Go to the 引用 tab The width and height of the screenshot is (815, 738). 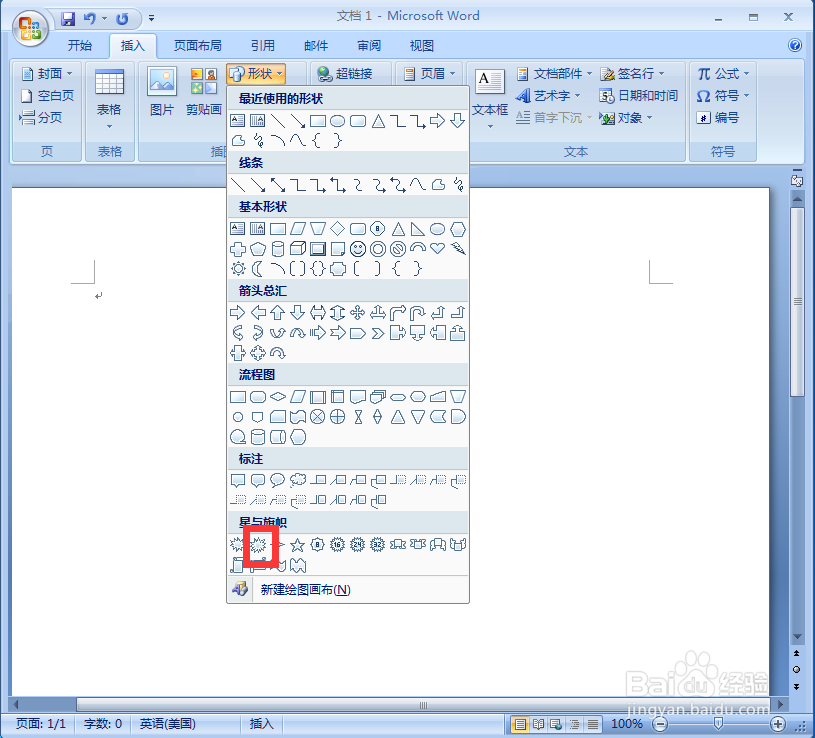262,46
